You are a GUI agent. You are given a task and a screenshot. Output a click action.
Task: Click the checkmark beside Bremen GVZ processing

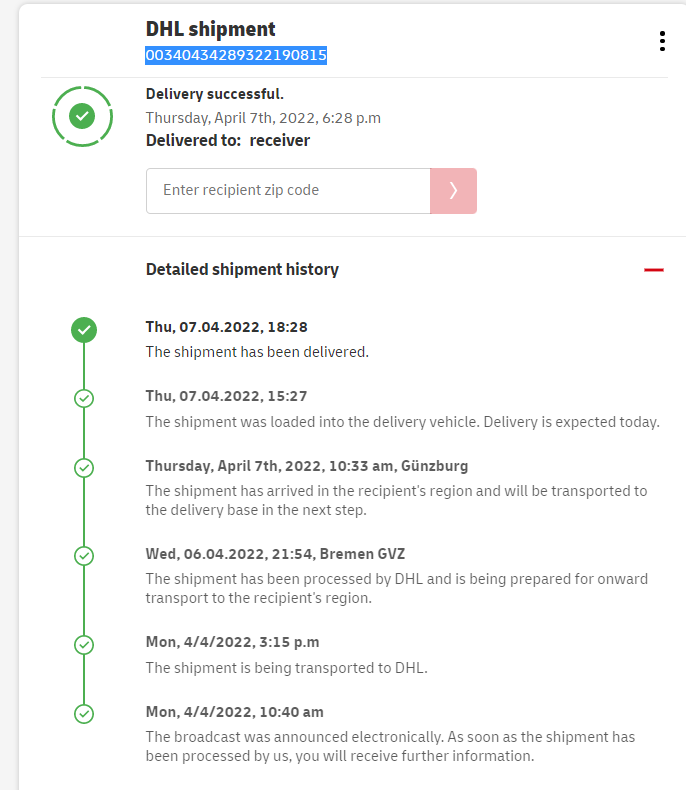84,555
